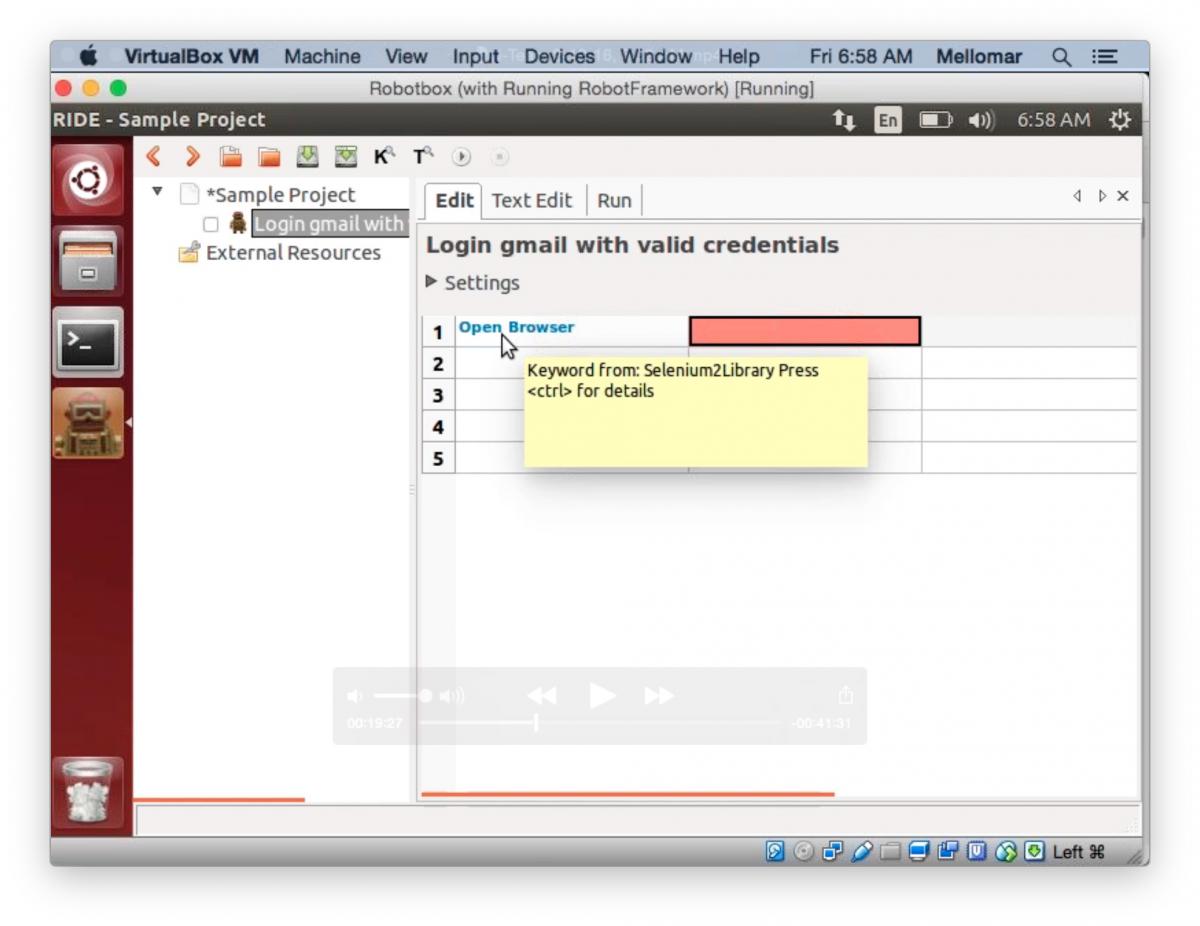Switch to the Edit tab
The image size is (1200, 926).
click(x=454, y=200)
